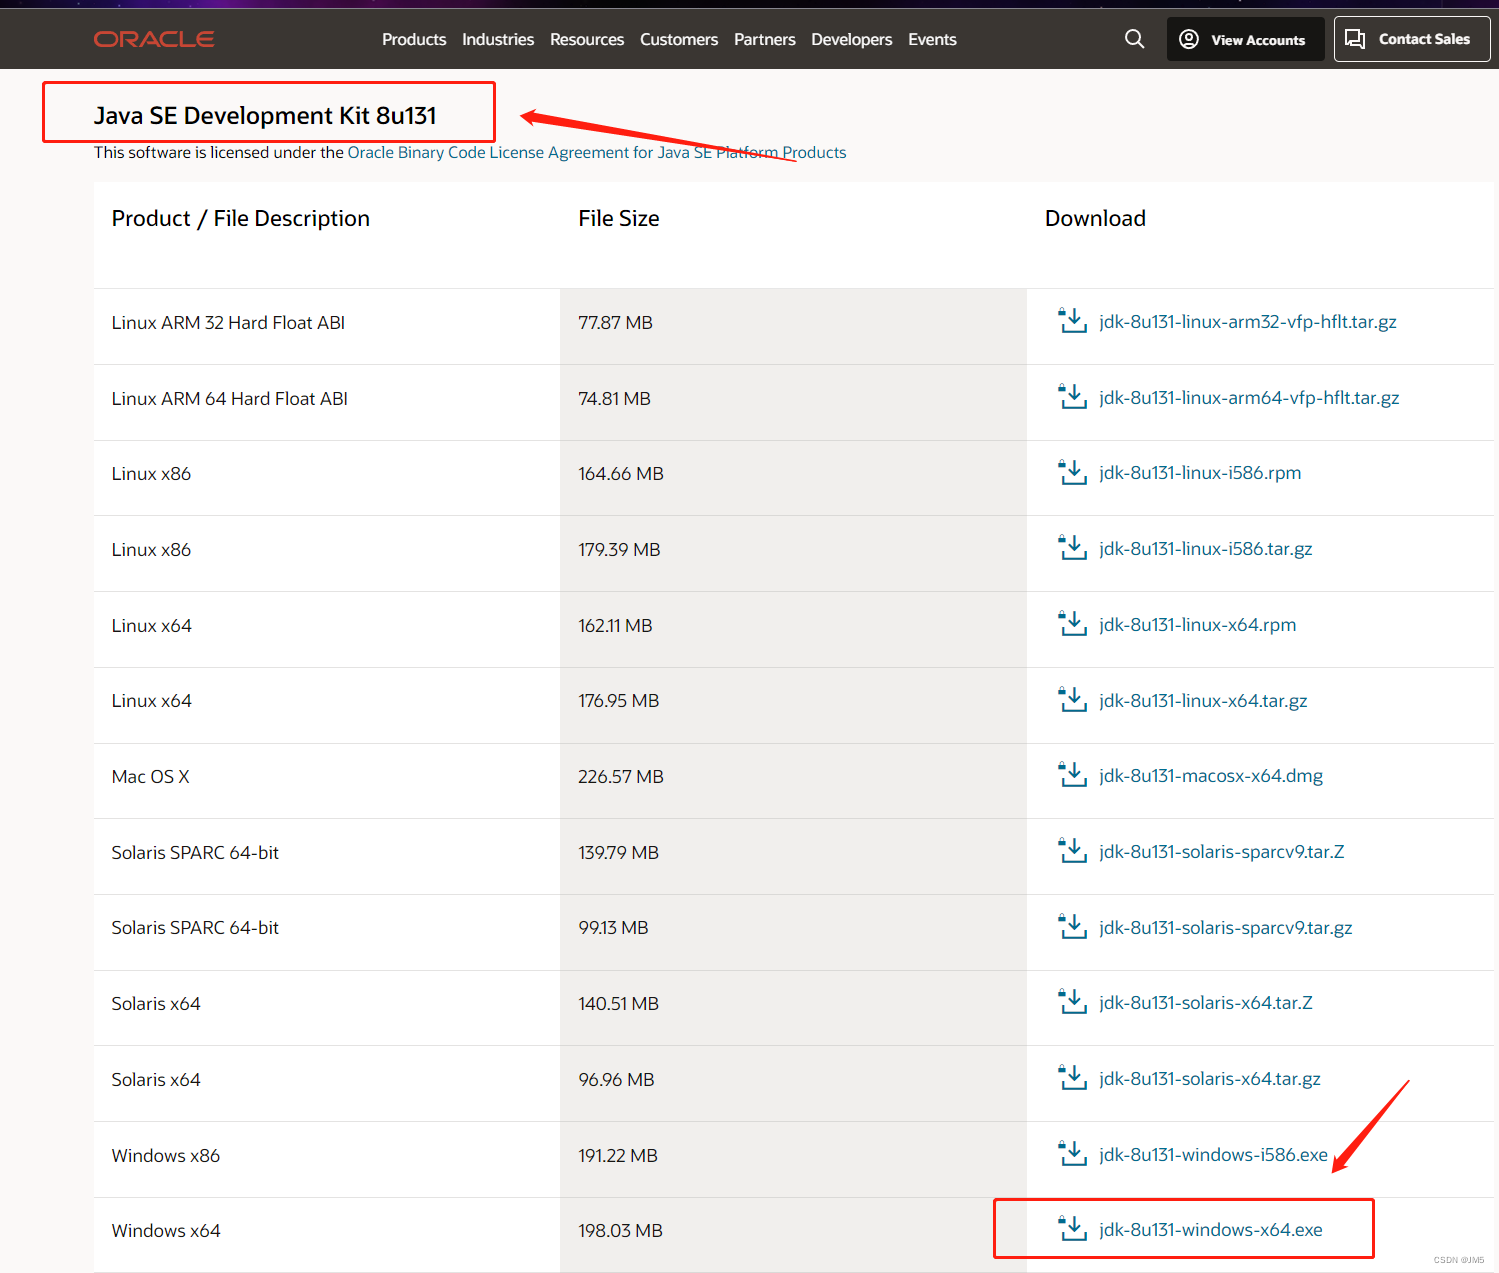
Task: Open the Developers menu
Action: pos(852,39)
